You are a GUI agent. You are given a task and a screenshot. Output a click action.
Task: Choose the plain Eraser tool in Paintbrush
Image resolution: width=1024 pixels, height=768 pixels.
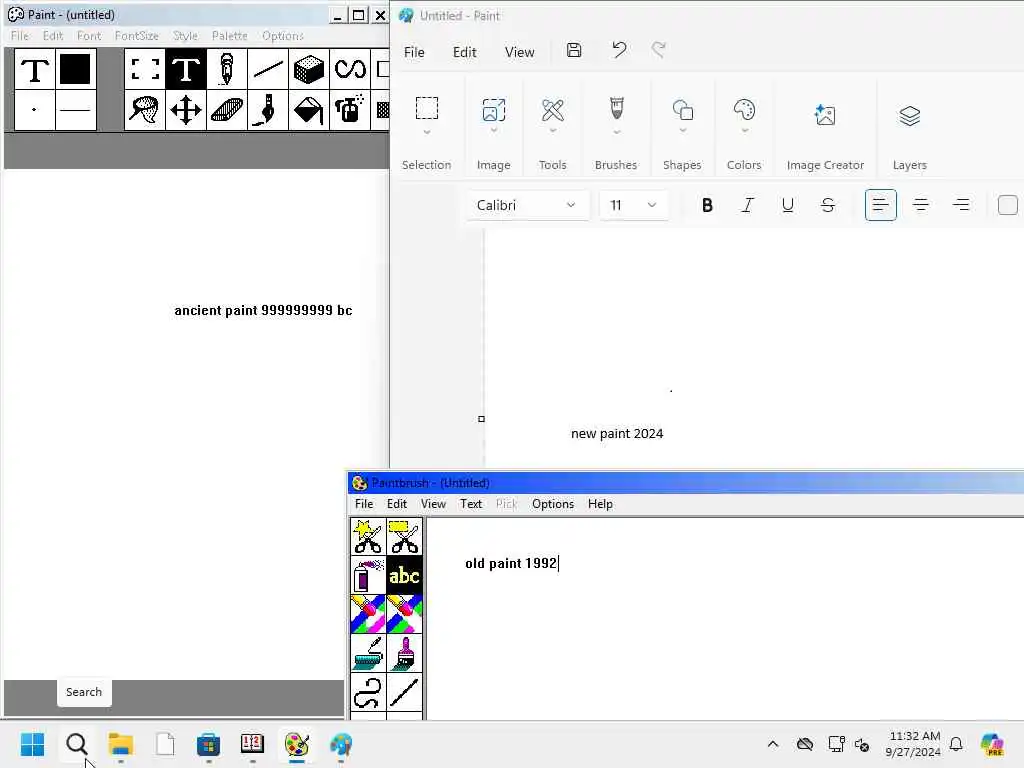click(x=405, y=614)
